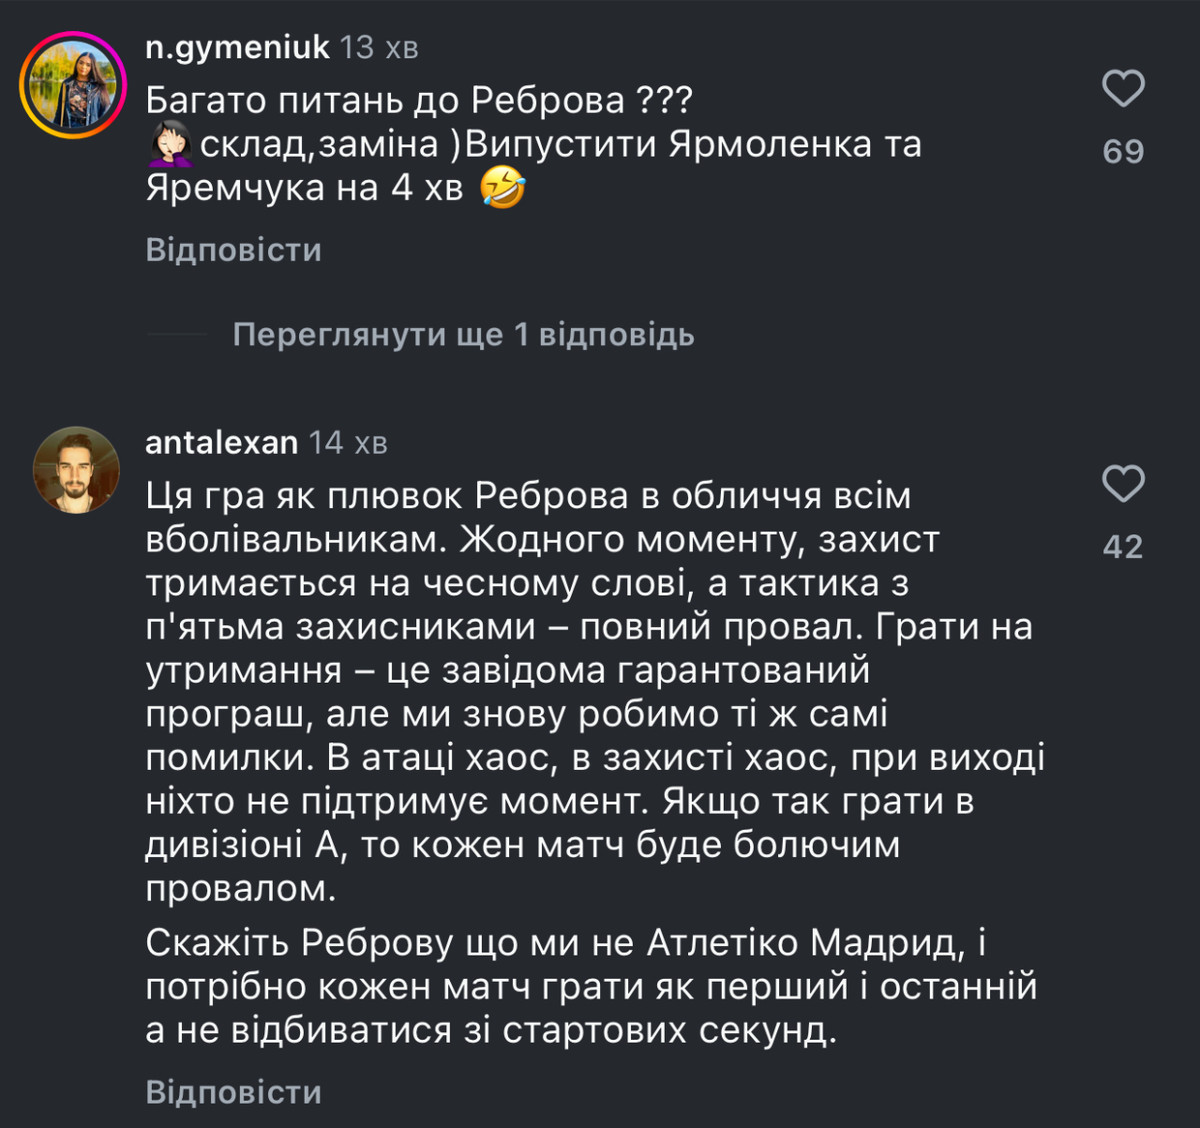Like n.gymeniuk's comment with the heart

1123,89
